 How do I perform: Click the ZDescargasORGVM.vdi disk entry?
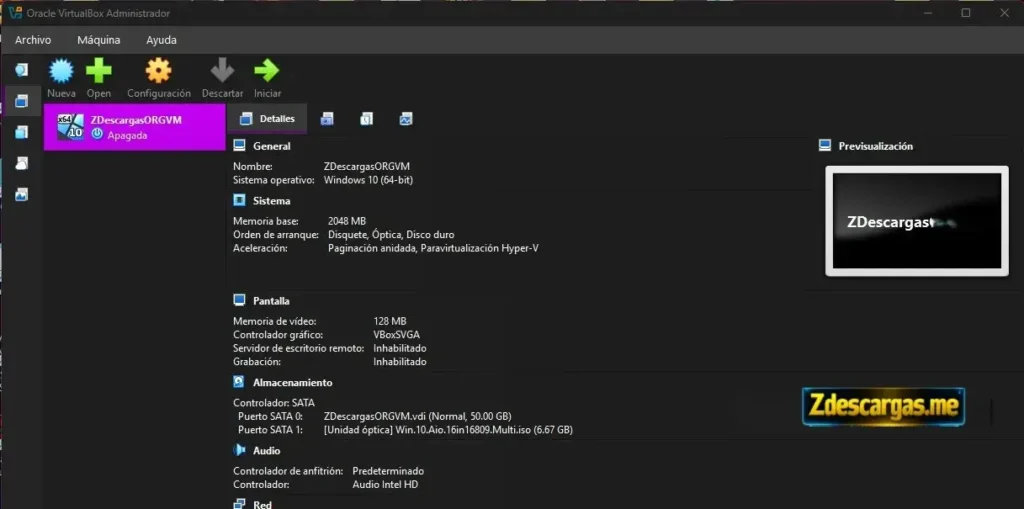click(417, 416)
